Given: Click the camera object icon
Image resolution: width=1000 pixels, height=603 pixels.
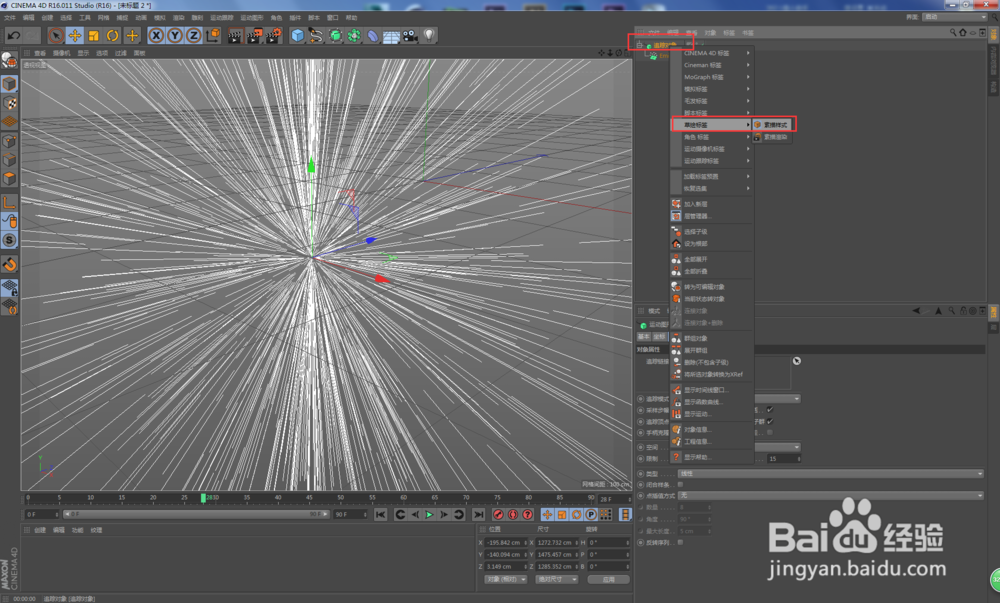Looking at the screenshot, I should pos(409,36).
